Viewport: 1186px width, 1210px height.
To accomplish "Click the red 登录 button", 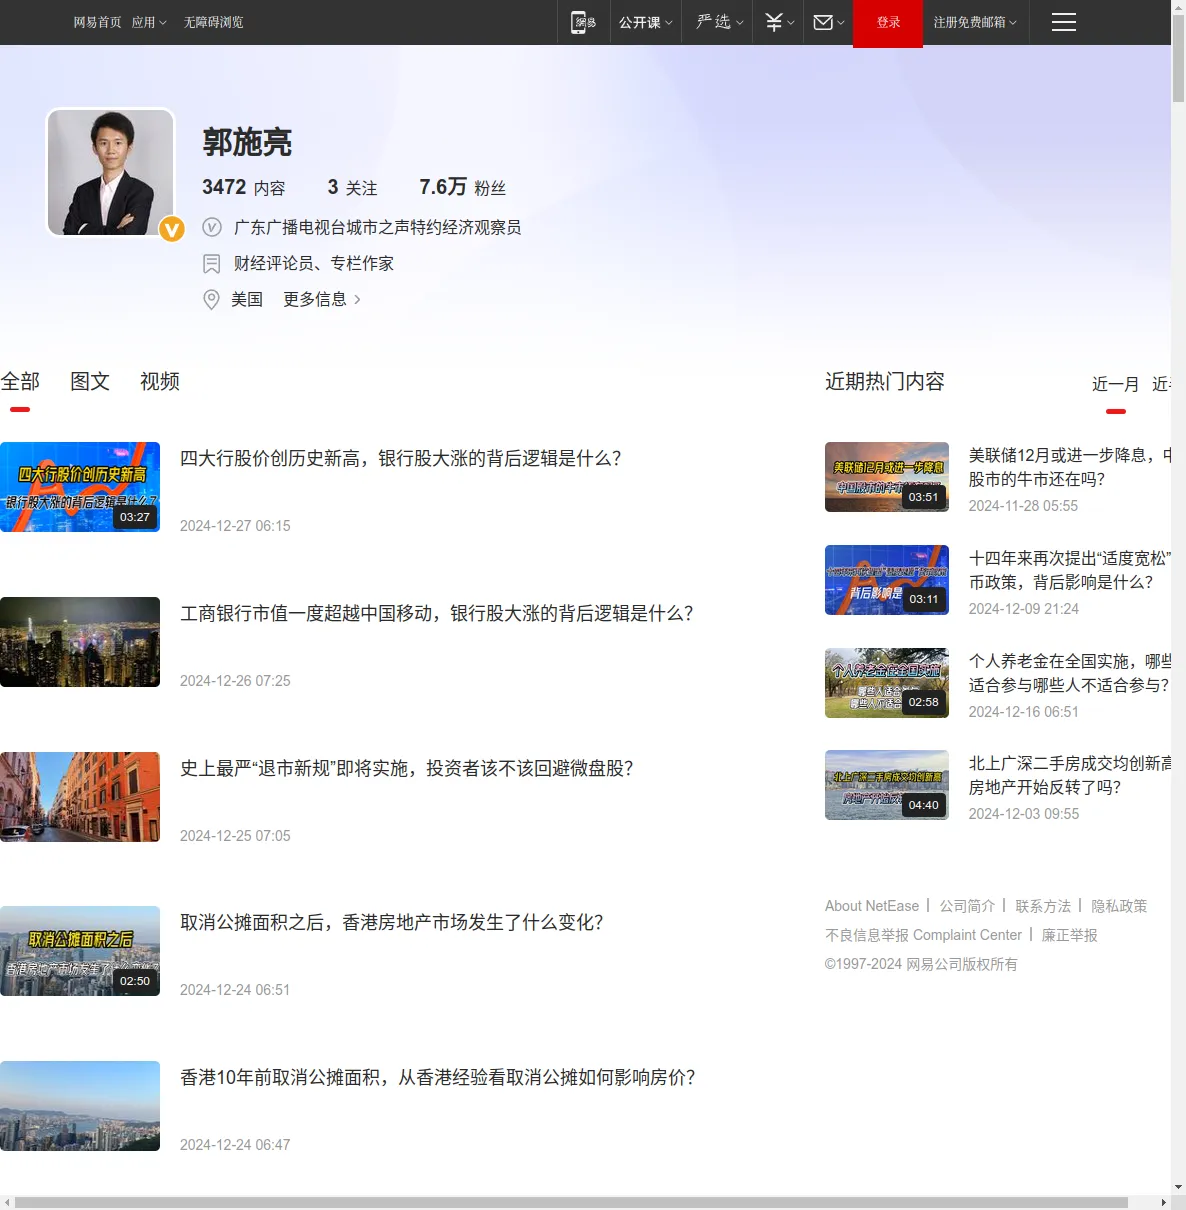I will 888,23.
